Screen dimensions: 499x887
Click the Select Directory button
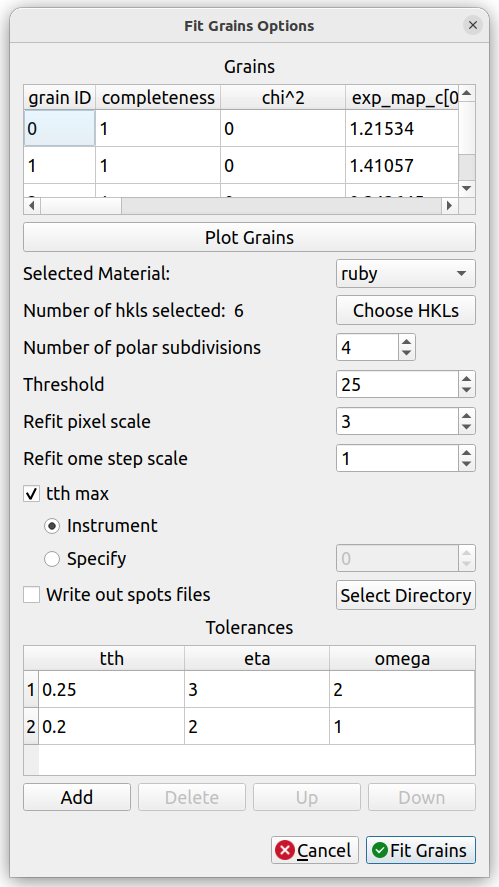click(x=406, y=595)
